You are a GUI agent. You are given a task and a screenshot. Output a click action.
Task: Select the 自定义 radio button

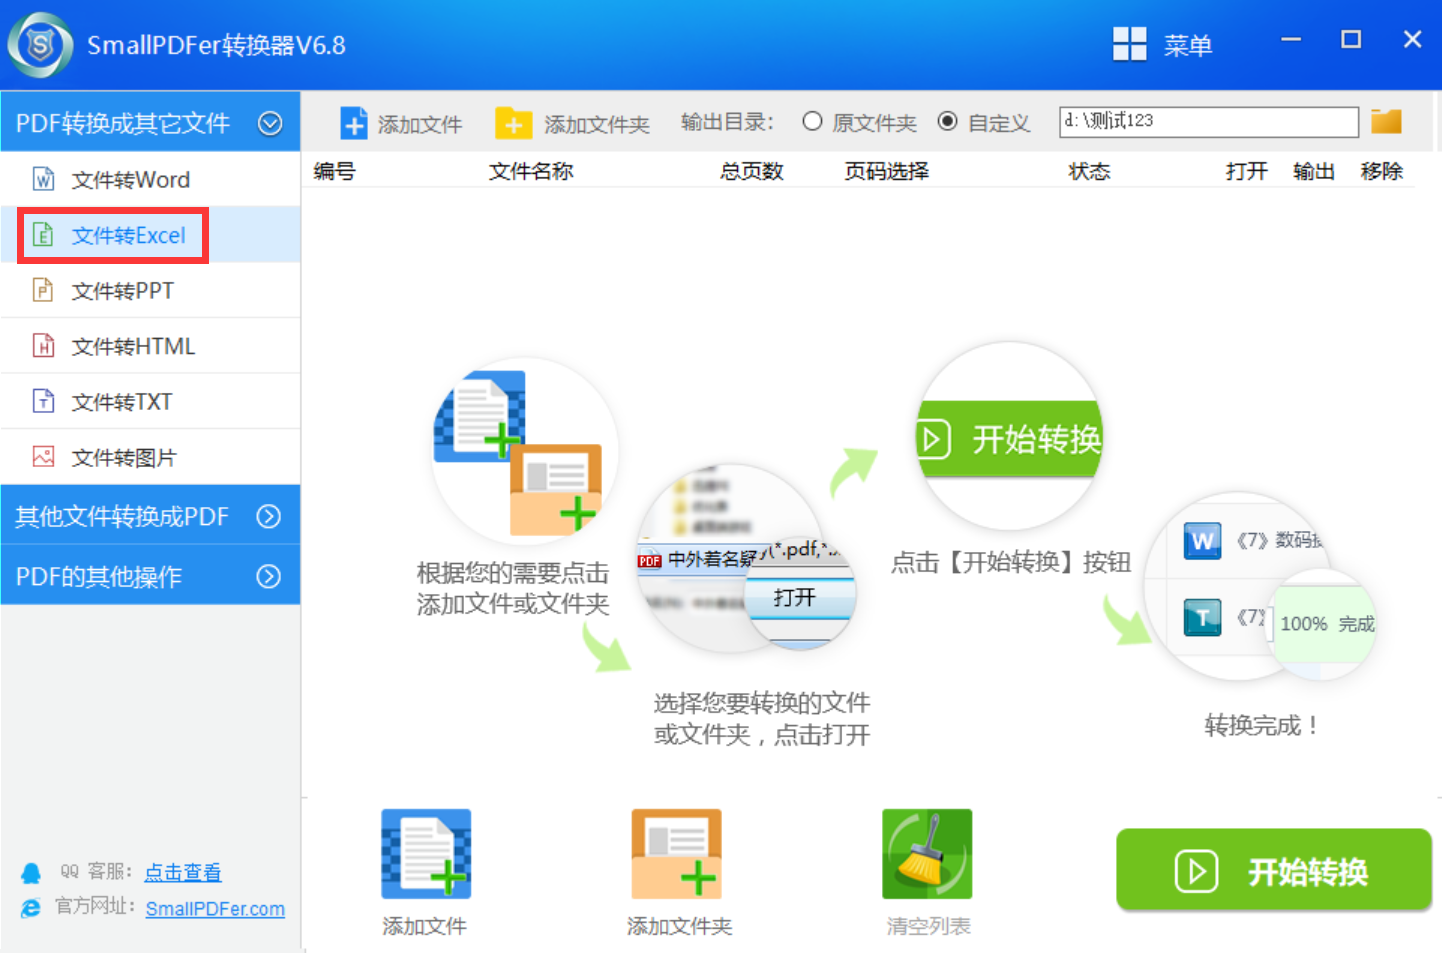947,121
